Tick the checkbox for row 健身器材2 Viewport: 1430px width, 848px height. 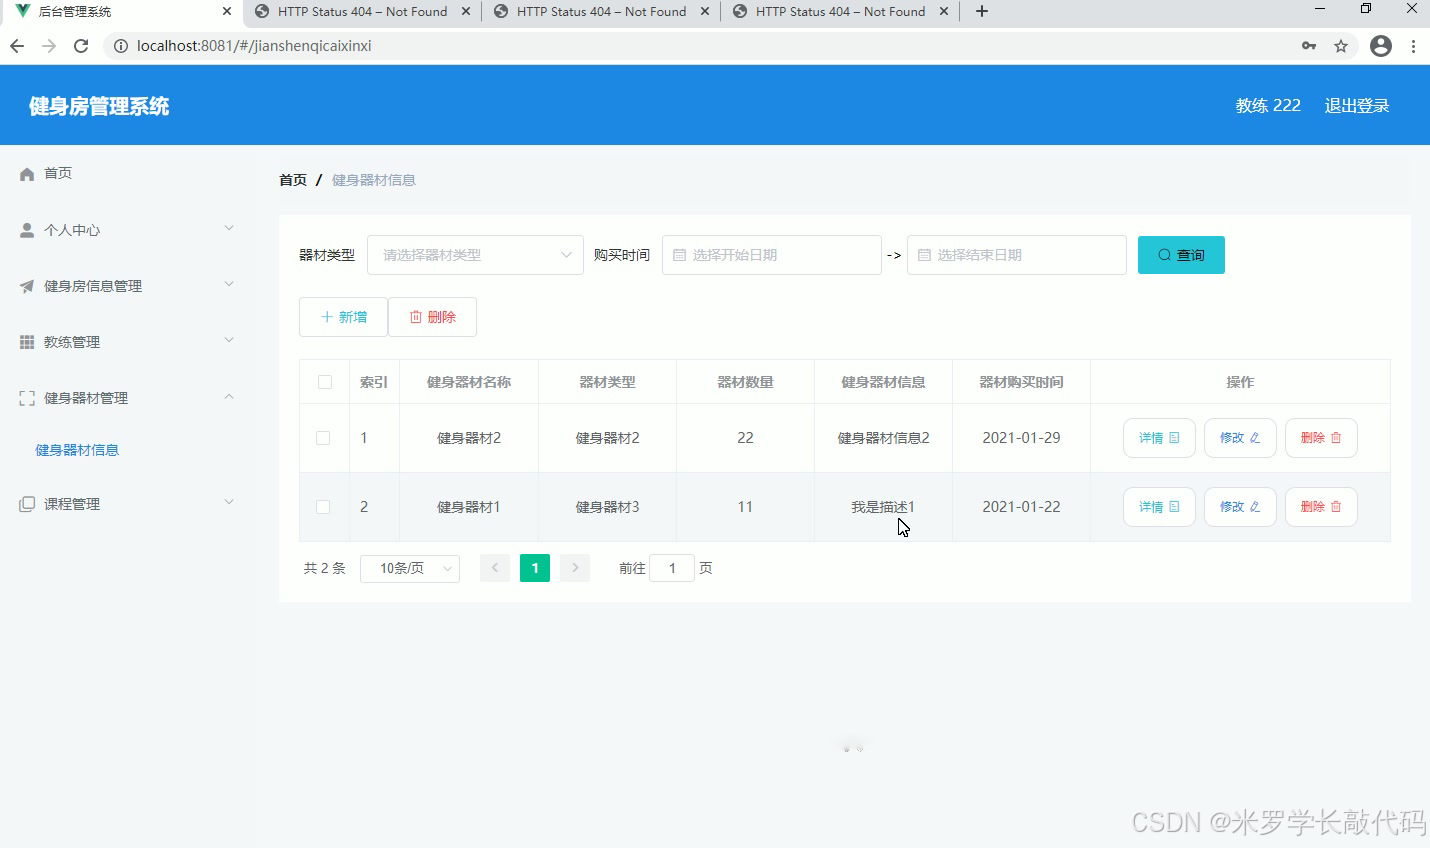click(x=323, y=438)
